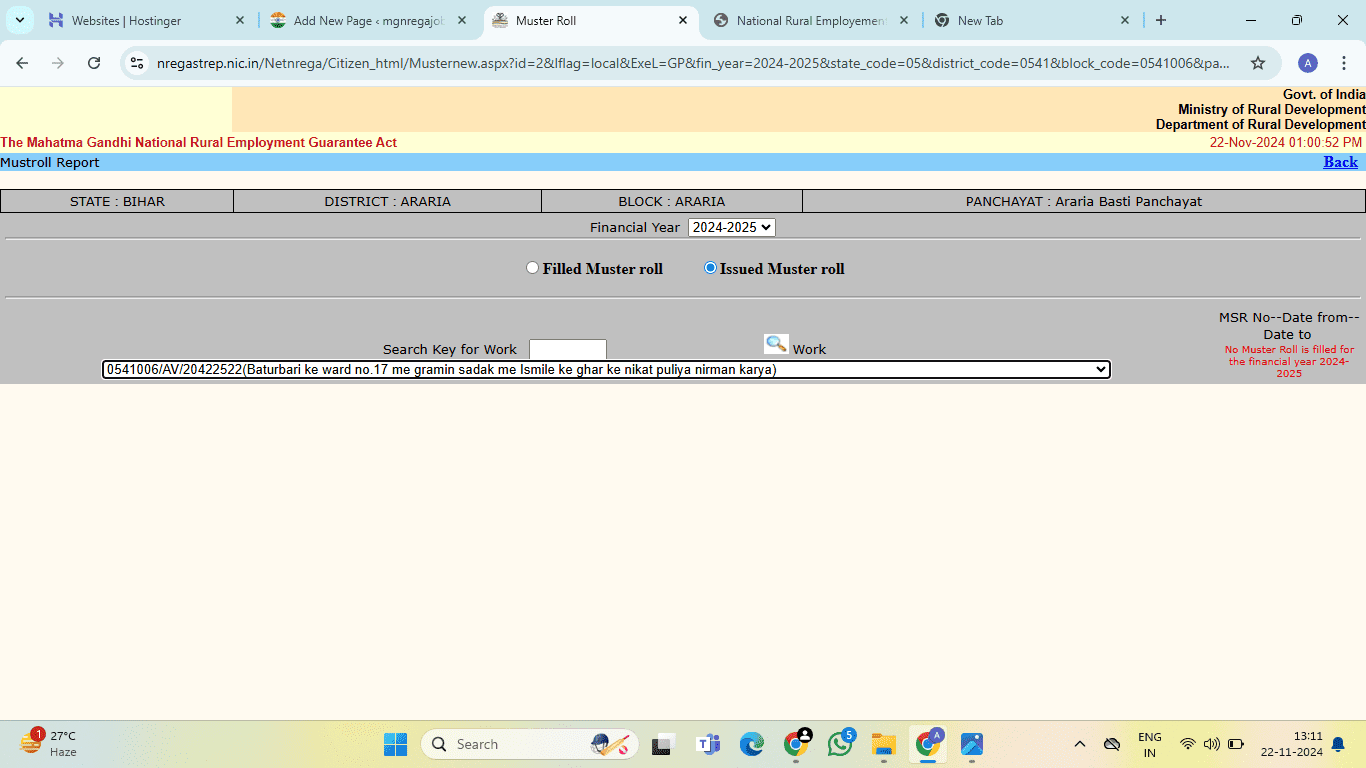The image size is (1366, 768).
Task: Launch Microsoft Teams from the taskbar
Action: (x=708, y=744)
